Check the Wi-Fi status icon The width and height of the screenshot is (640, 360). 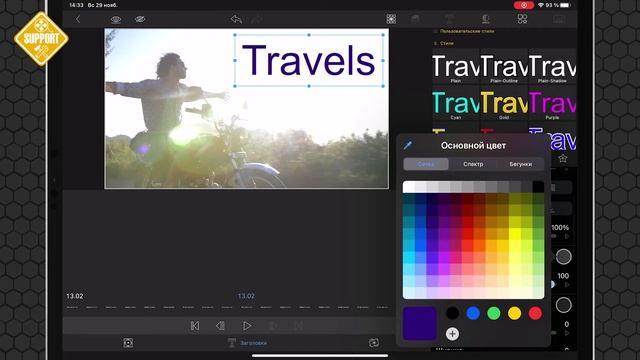(541, 5)
